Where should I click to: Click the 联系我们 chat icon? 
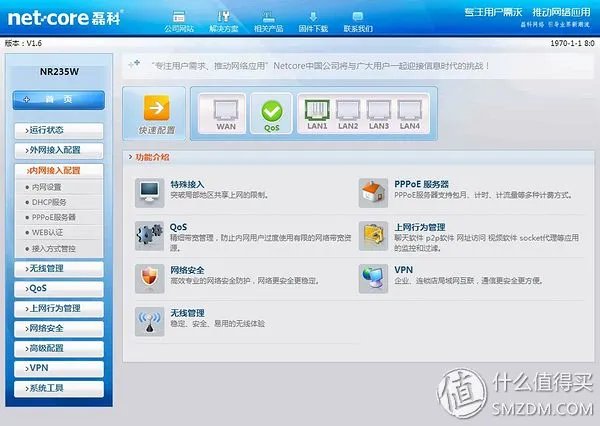coord(358,17)
